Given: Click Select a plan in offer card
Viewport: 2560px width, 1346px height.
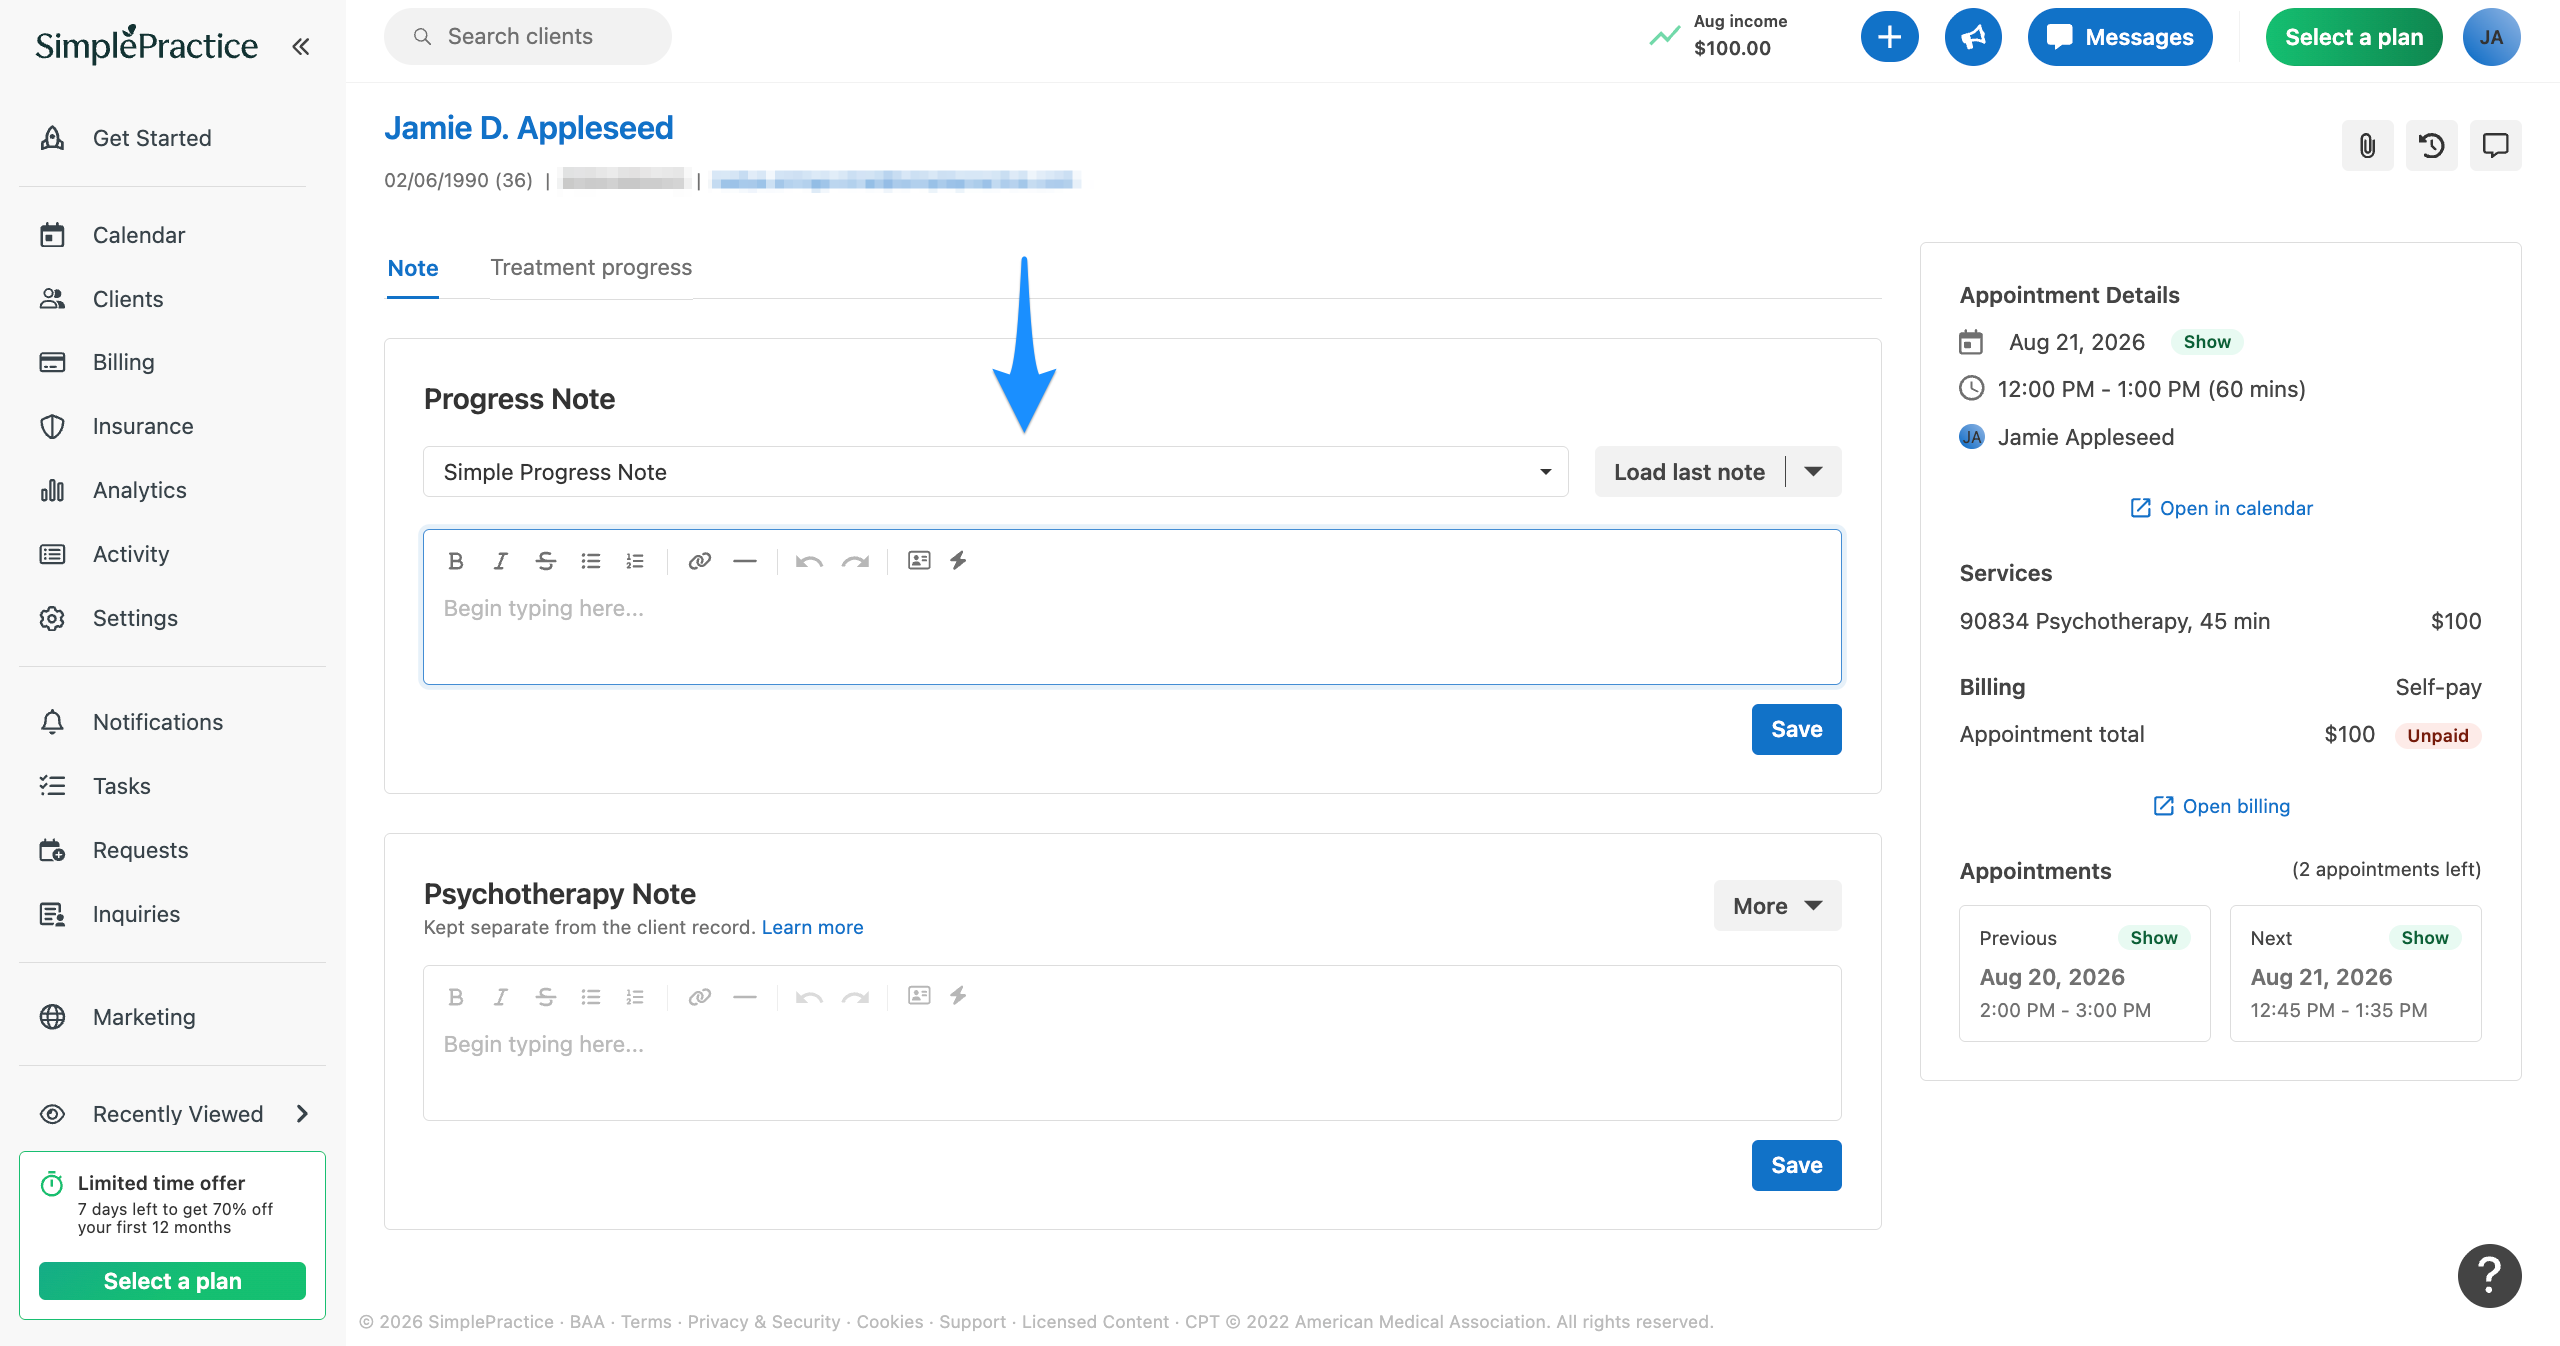Looking at the screenshot, I should click(172, 1281).
